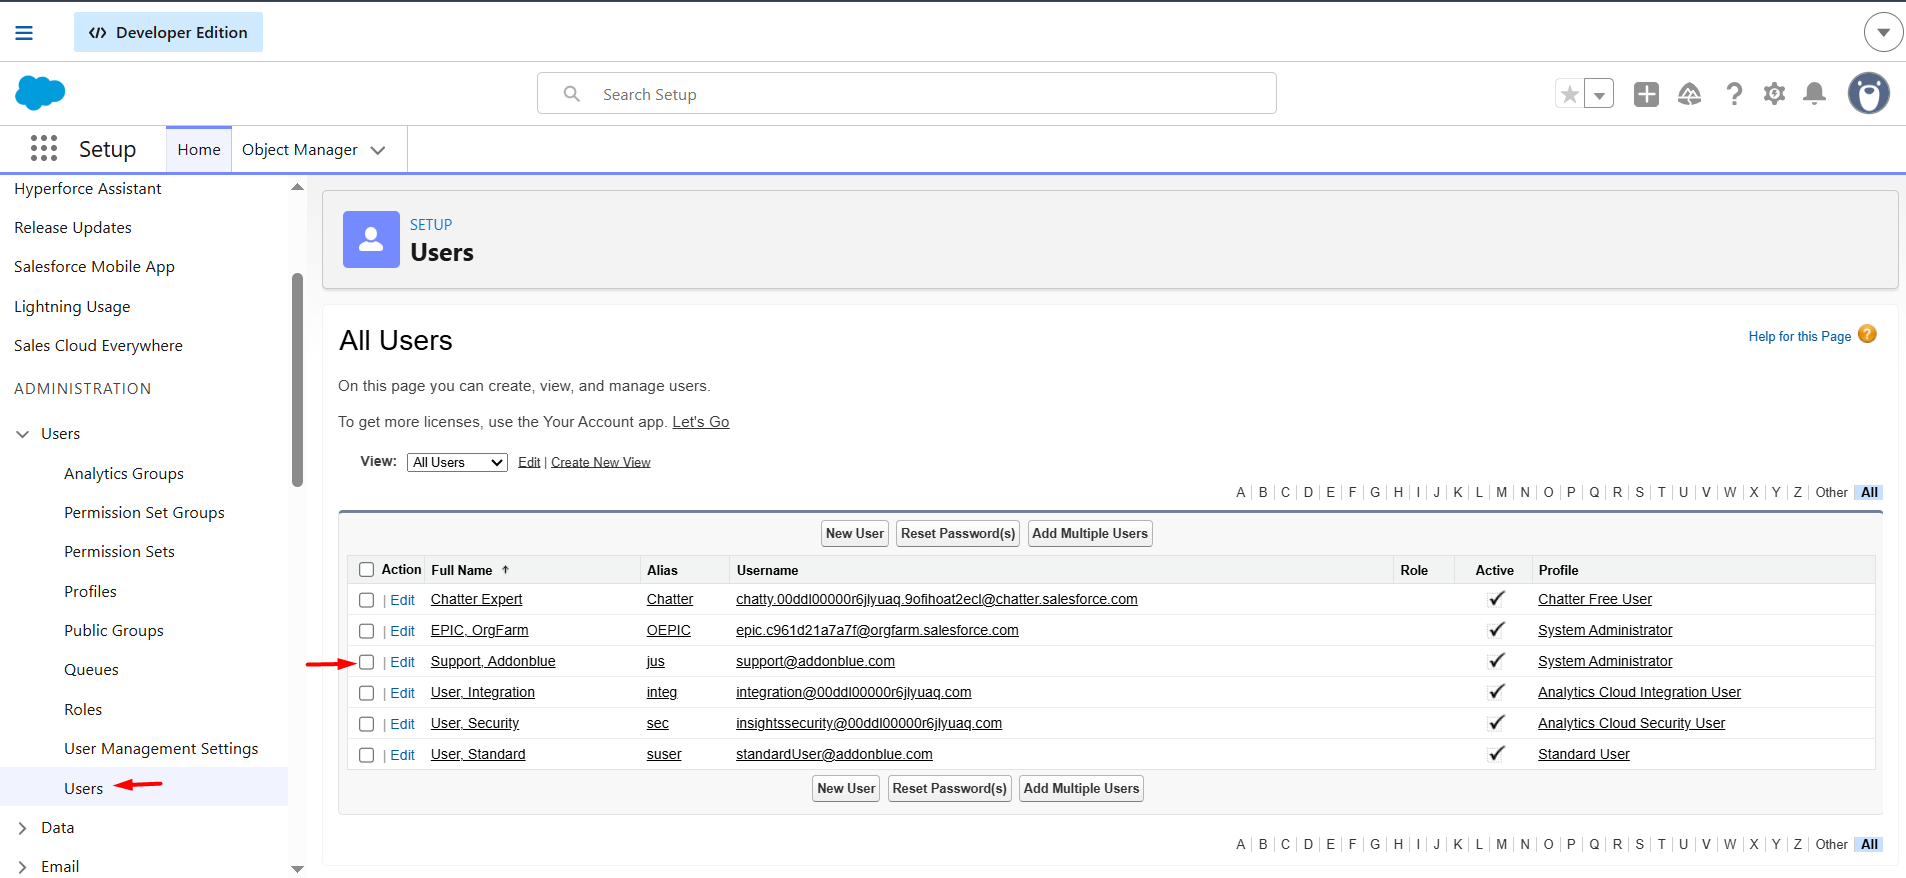Image resolution: width=1906 pixels, height=878 pixels.
Task: Click the favorites star icon
Action: pos(1570,94)
